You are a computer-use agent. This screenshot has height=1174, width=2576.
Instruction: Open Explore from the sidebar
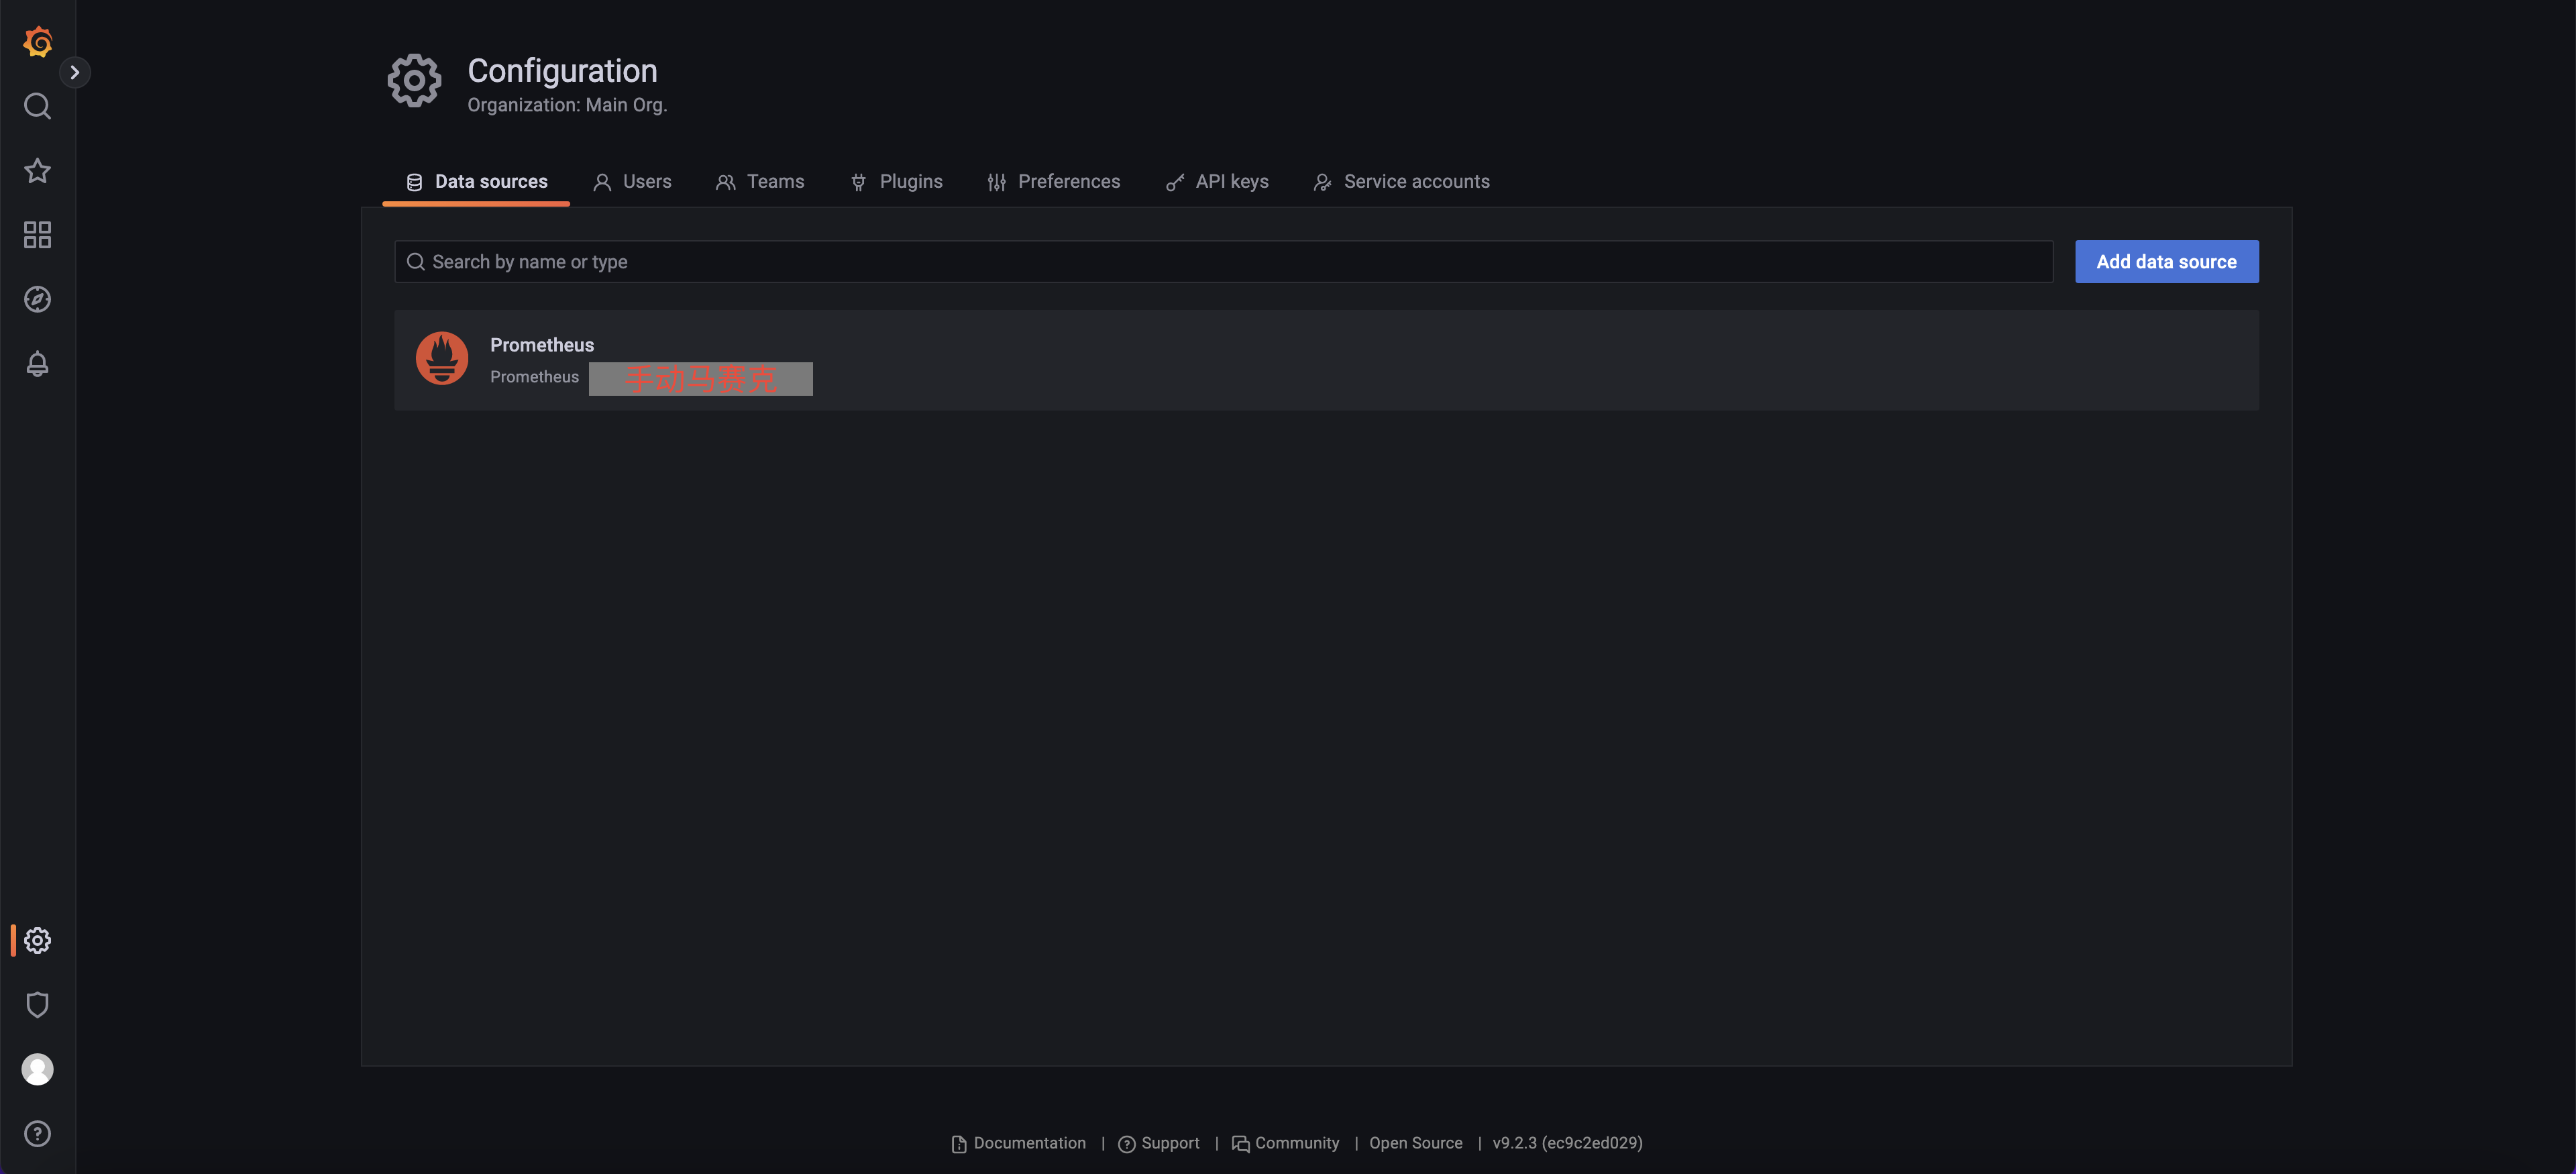click(37, 298)
